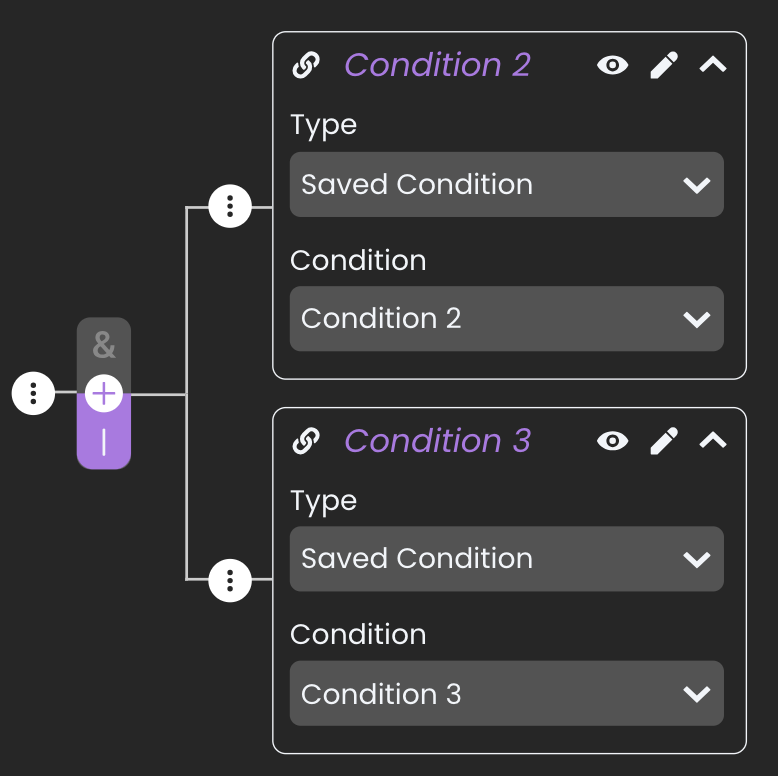The height and width of the screenshot is (776, 778).
Task: Toggle Condition 3 visibility with the eye icon
Action: pos(612,441)
